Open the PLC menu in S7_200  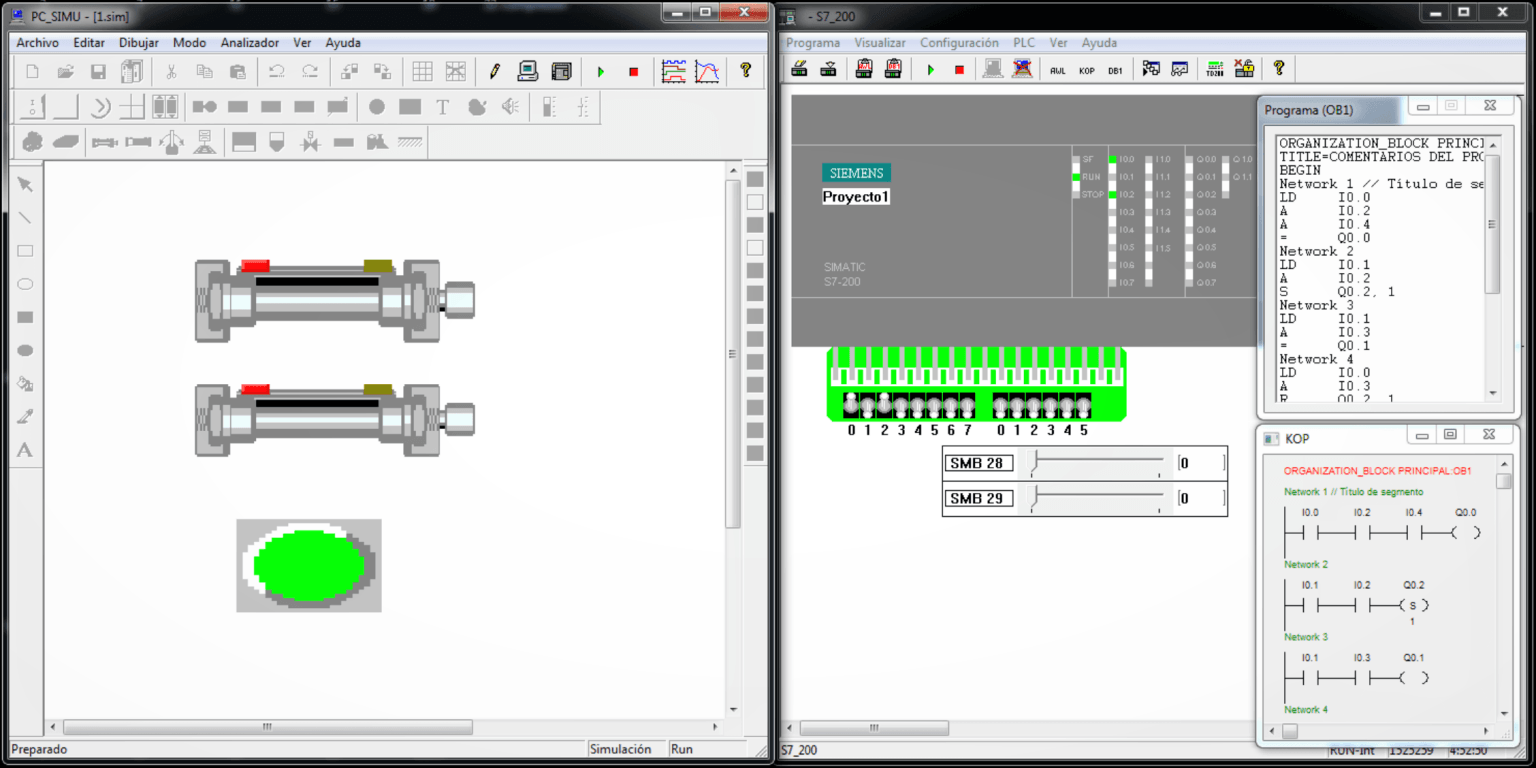click(x=1024, y=43)
